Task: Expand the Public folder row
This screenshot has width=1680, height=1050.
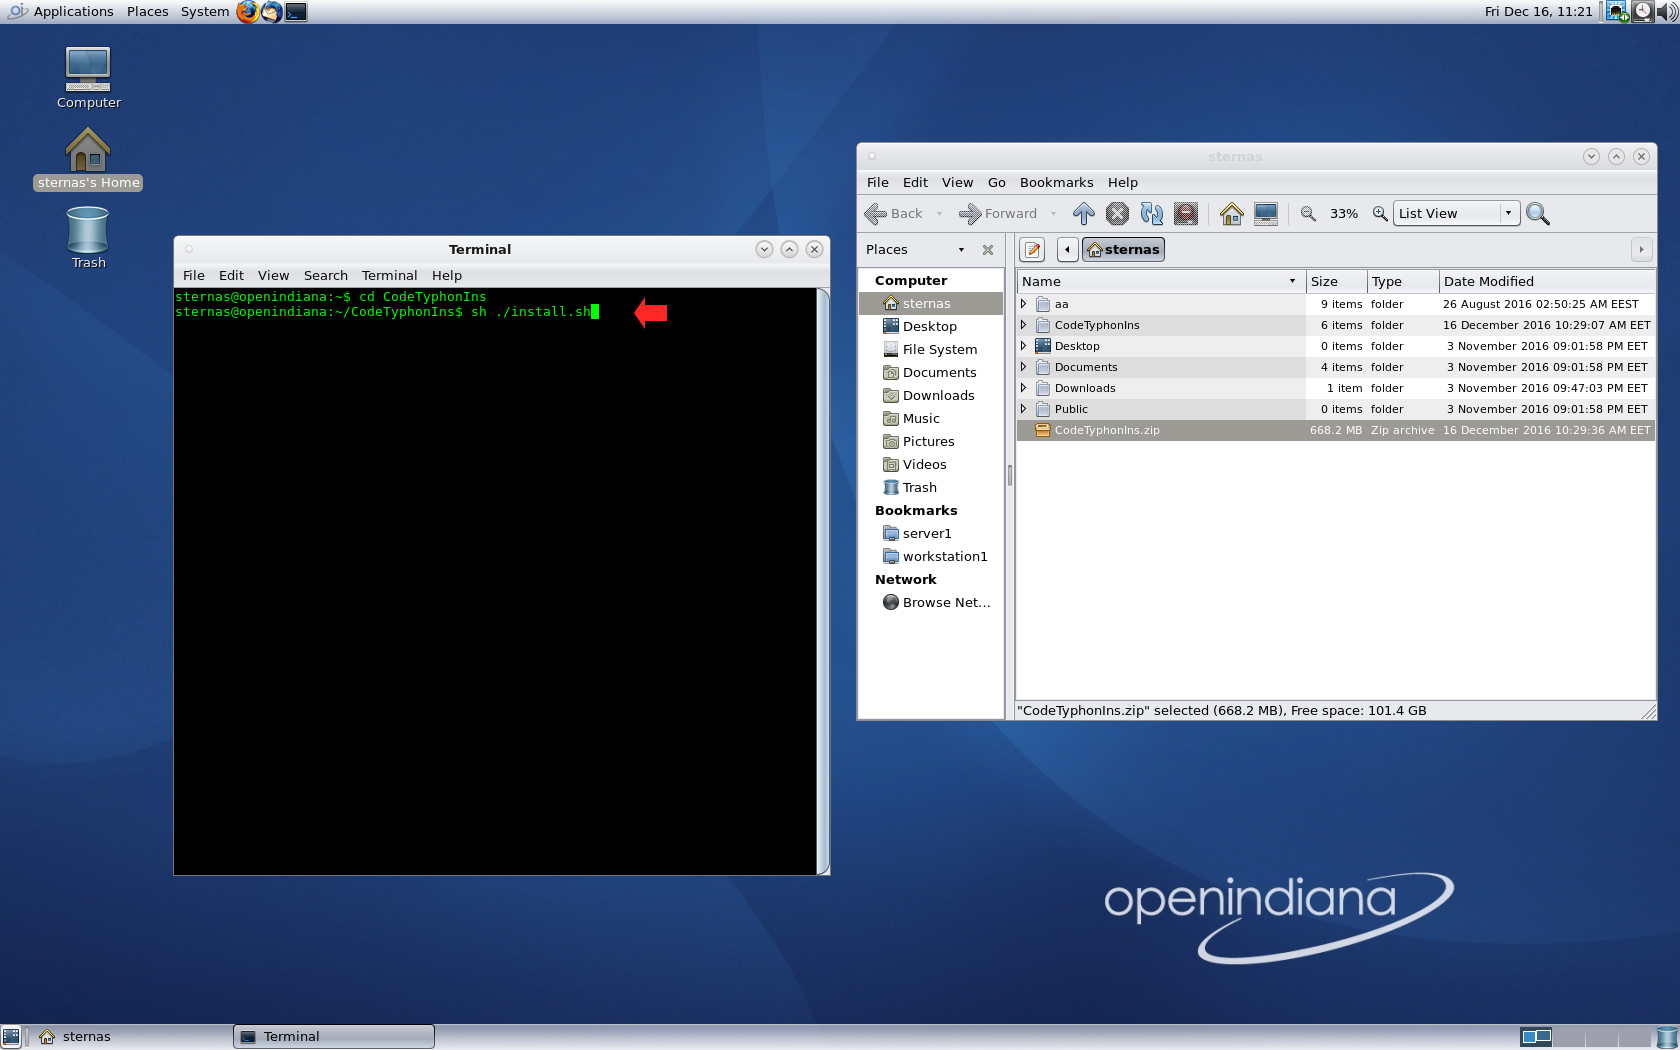Action: tap(1023, 409)
